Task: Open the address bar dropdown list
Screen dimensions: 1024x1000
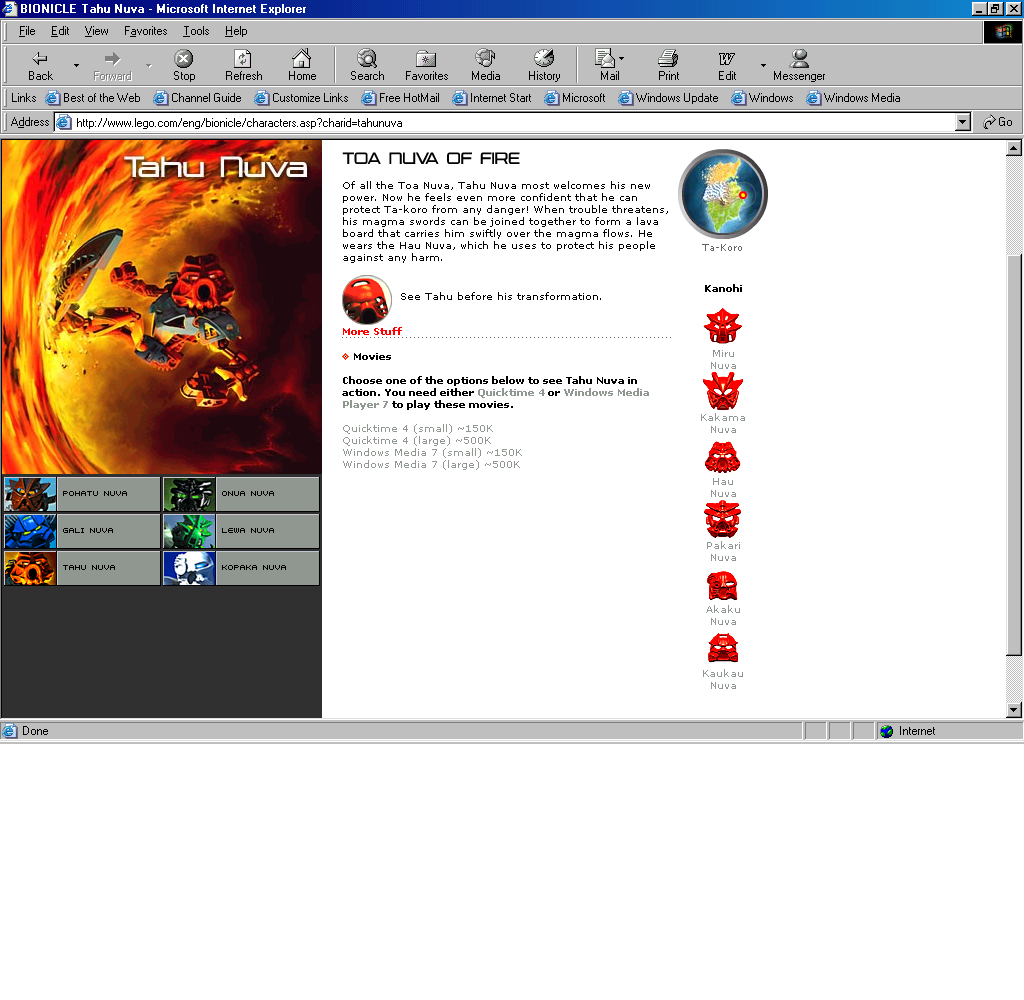Action: 963,122
